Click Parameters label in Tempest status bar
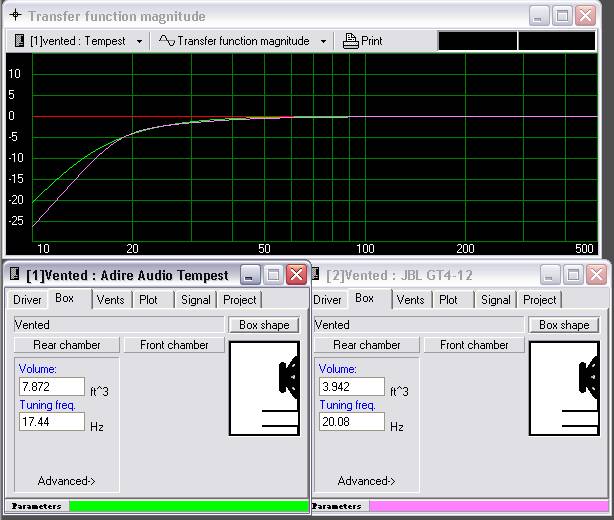 click(36, 506)
